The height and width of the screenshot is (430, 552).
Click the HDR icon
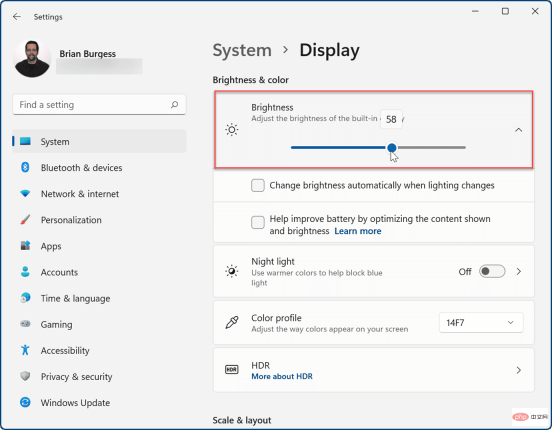[x=231, y=369]
